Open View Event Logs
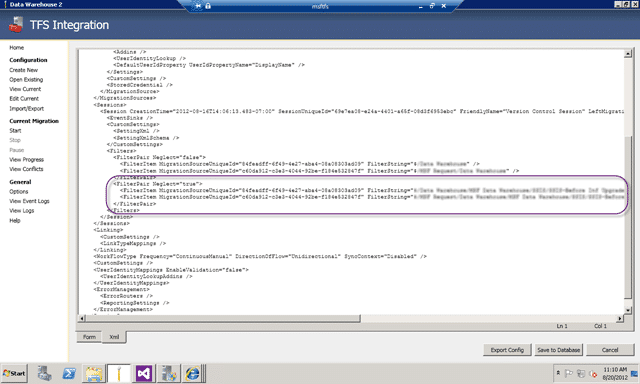 point(29,201)
